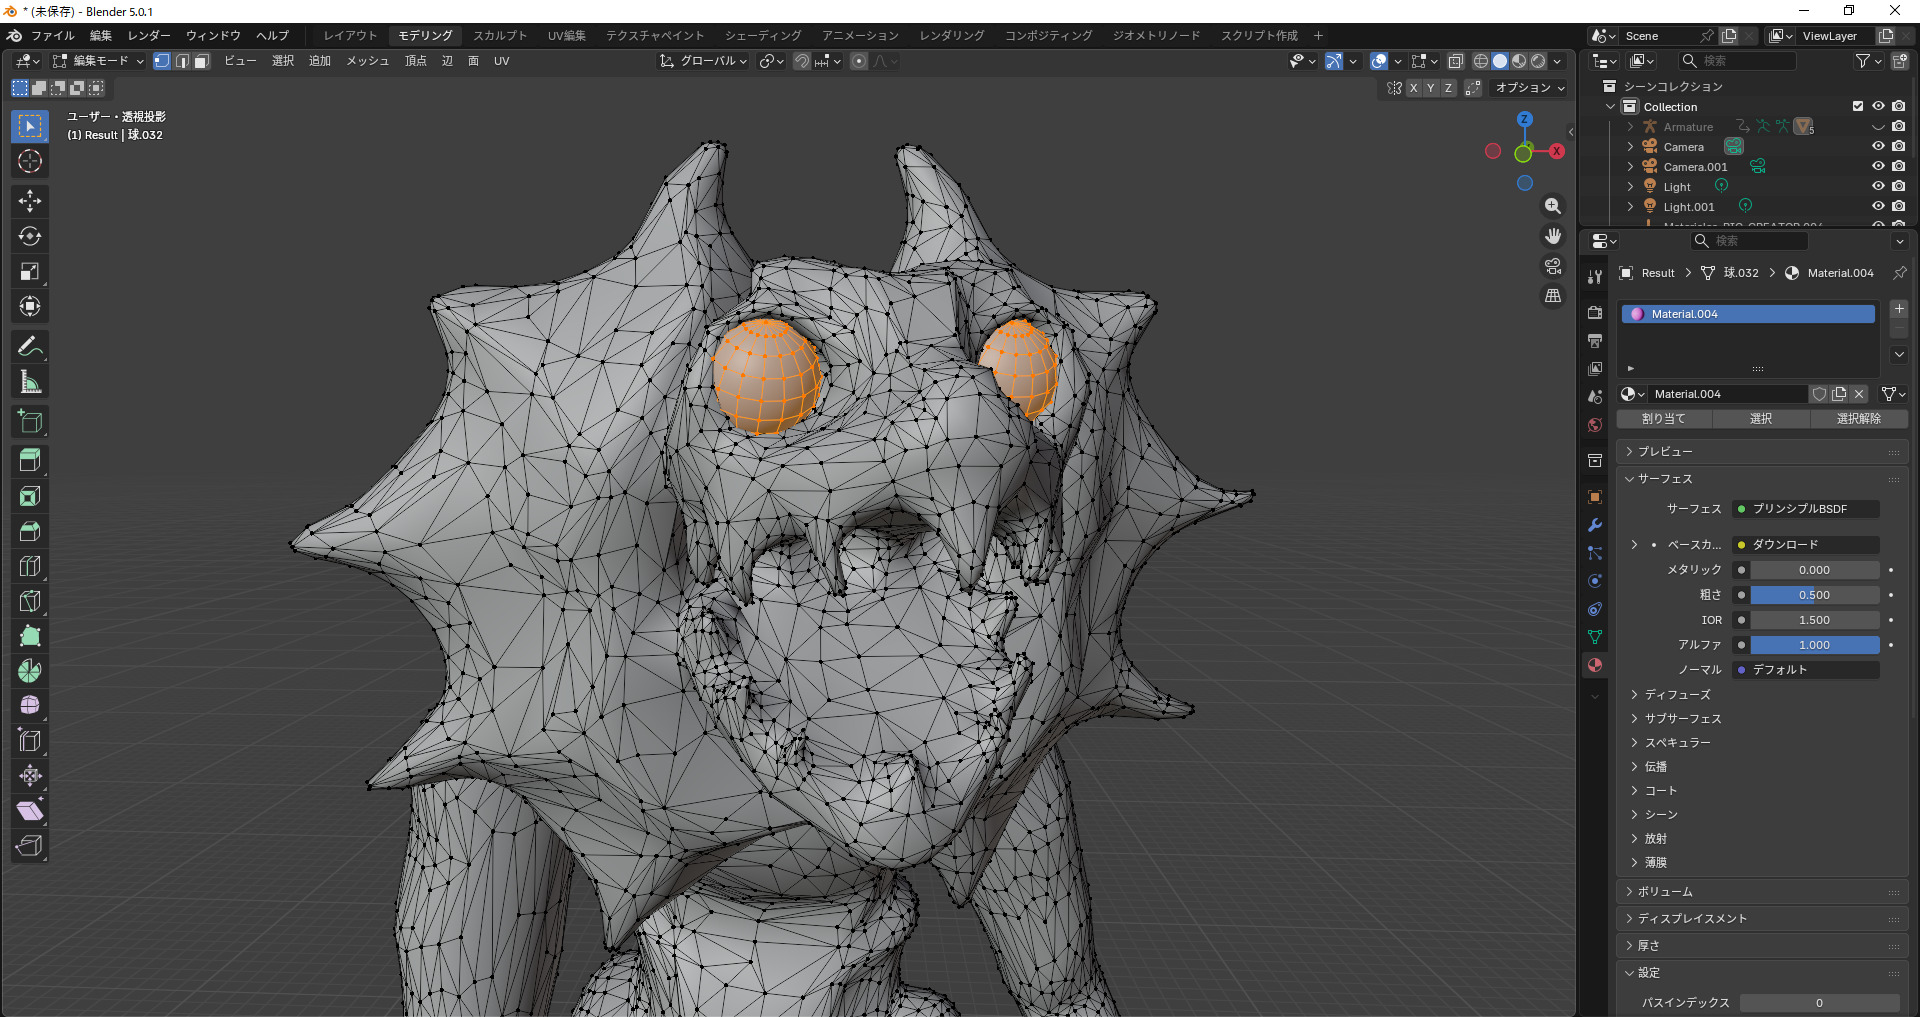Open the File (ファイル) menu
The image size is (1920, 1017).
point(52,36)
